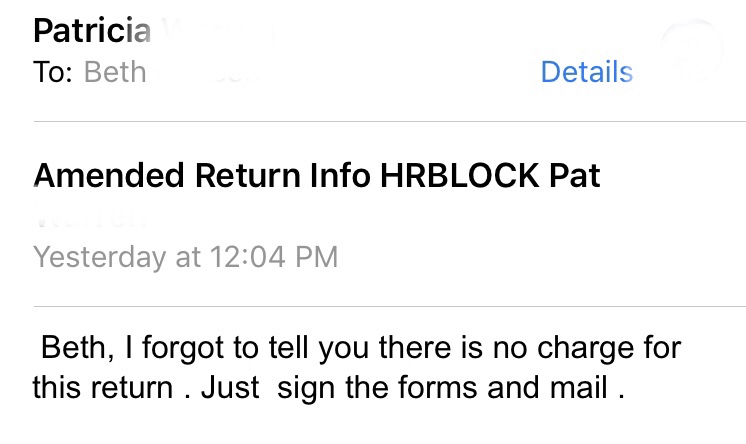Open the Details link
This screenshot has width=746, height=444.
[586, 72]
